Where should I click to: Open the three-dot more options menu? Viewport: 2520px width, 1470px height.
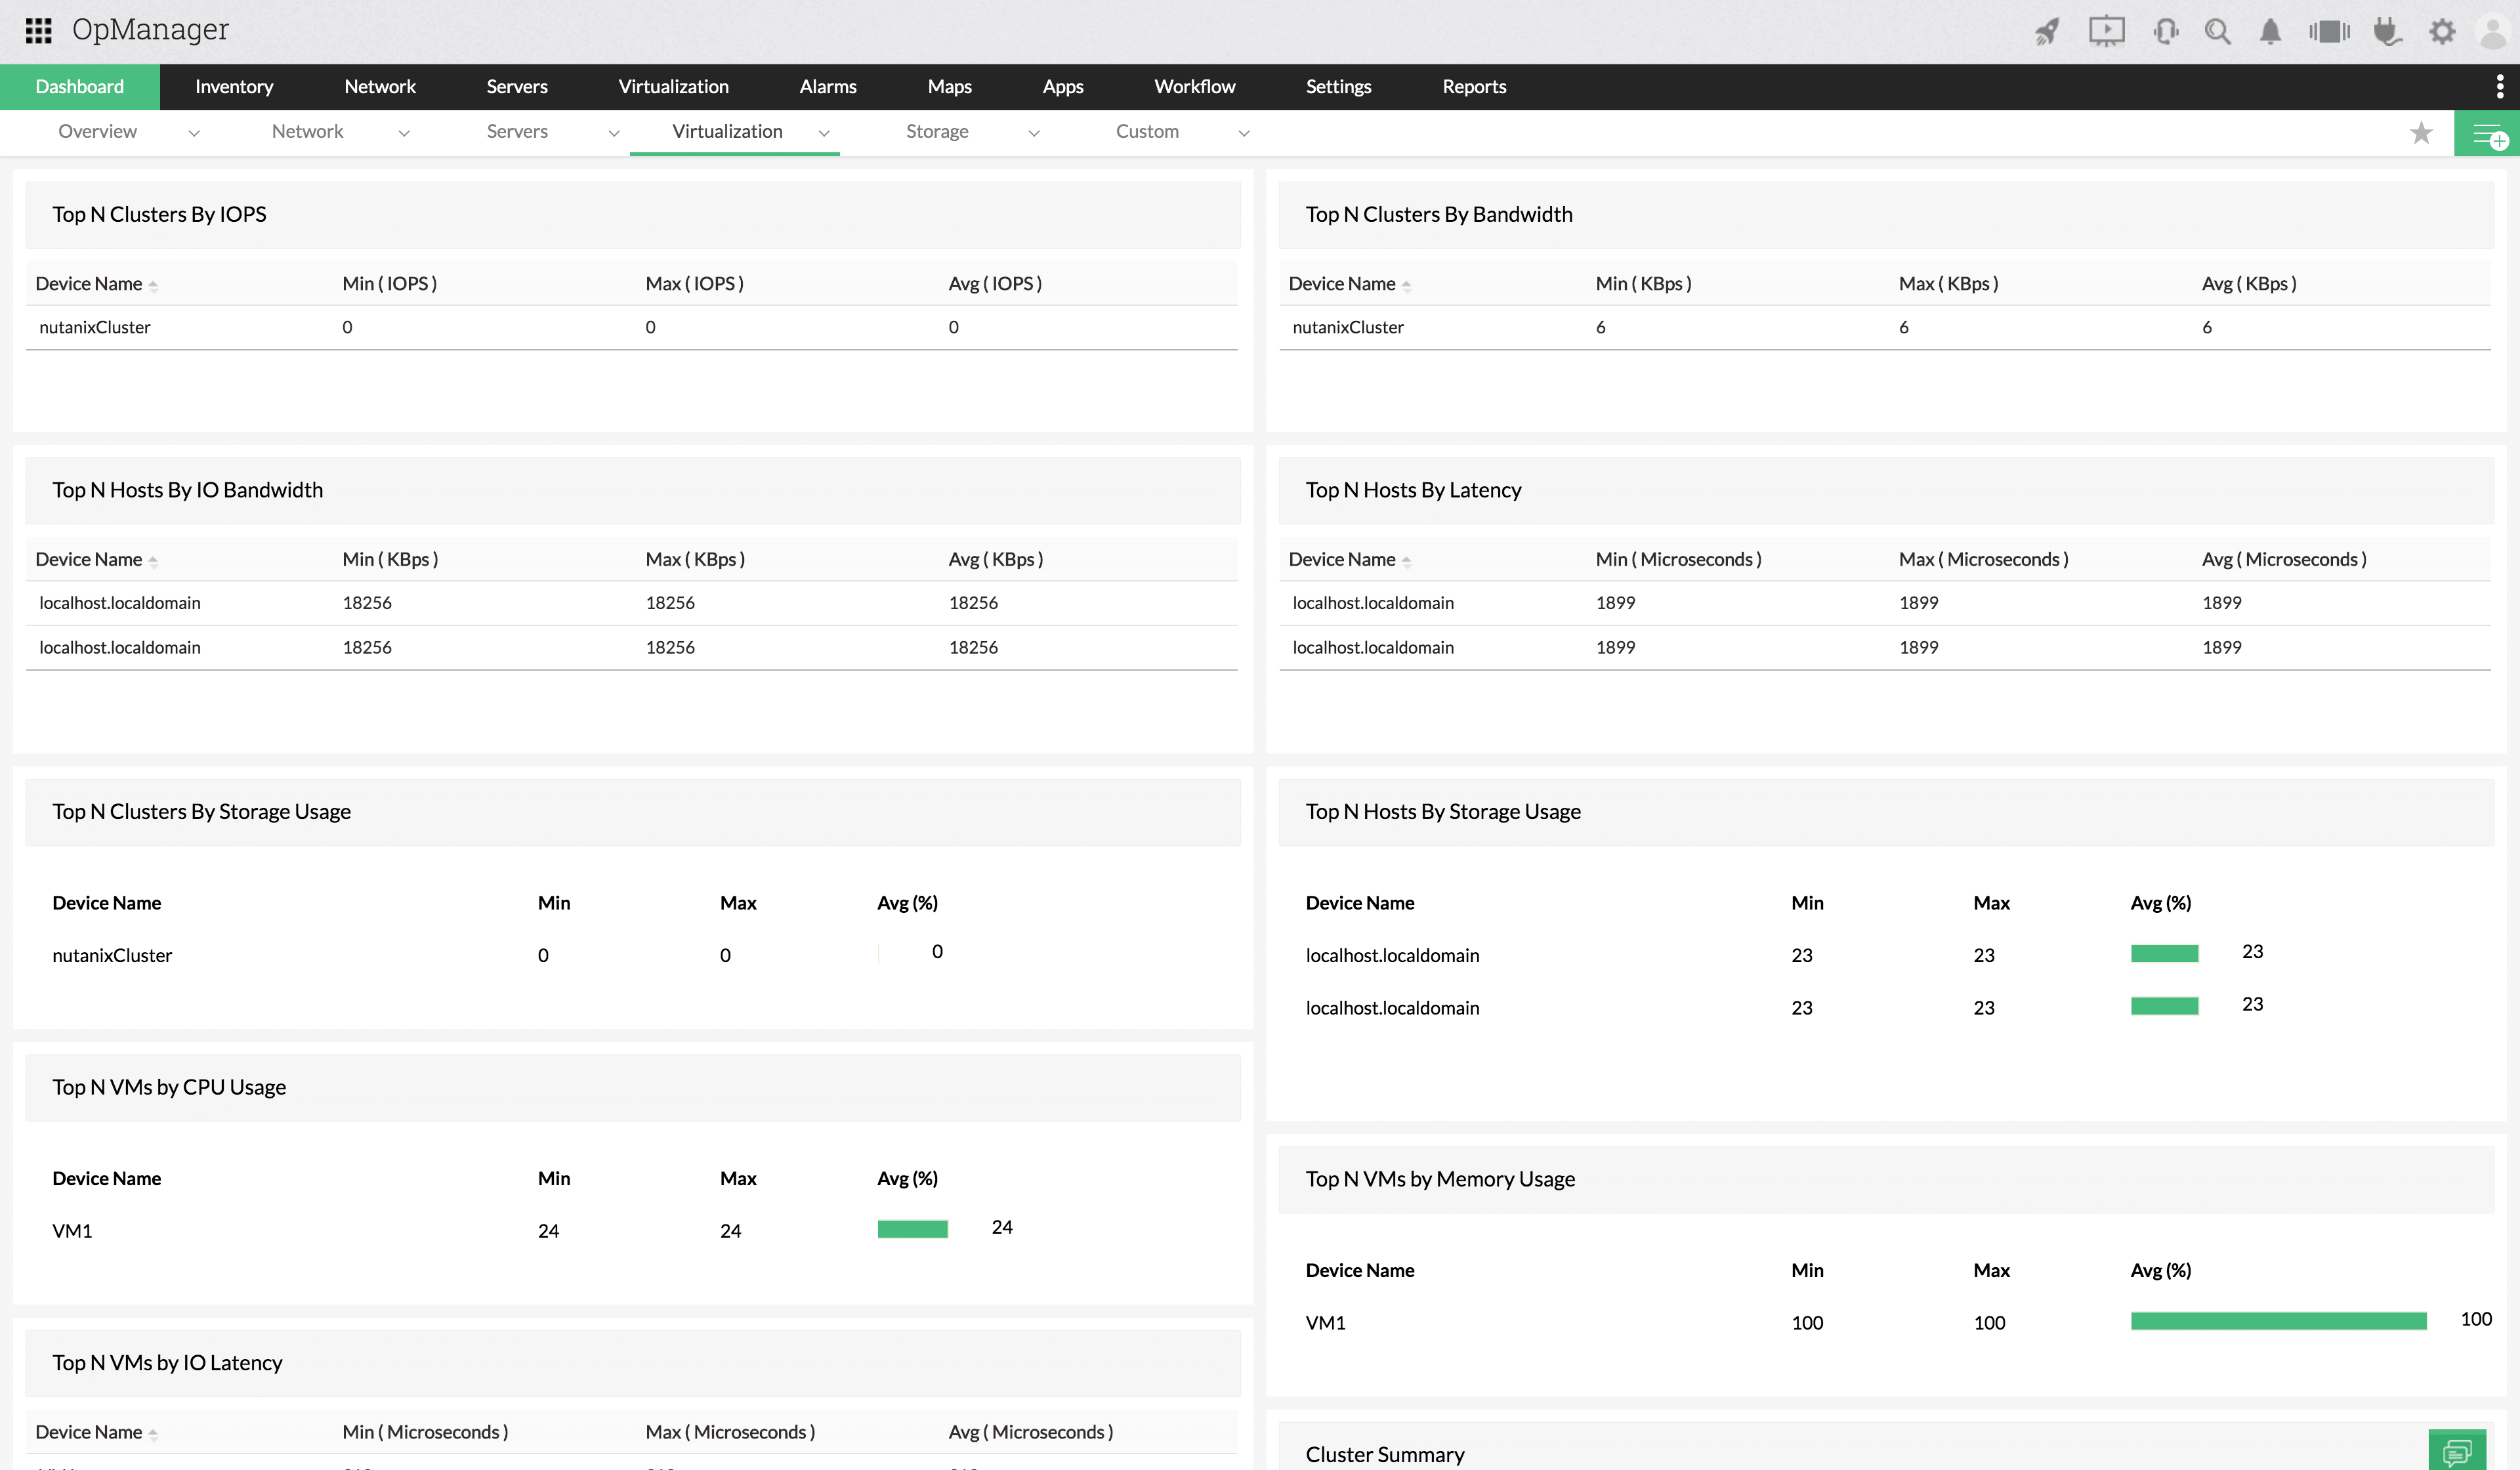[x=2500, y=87]
